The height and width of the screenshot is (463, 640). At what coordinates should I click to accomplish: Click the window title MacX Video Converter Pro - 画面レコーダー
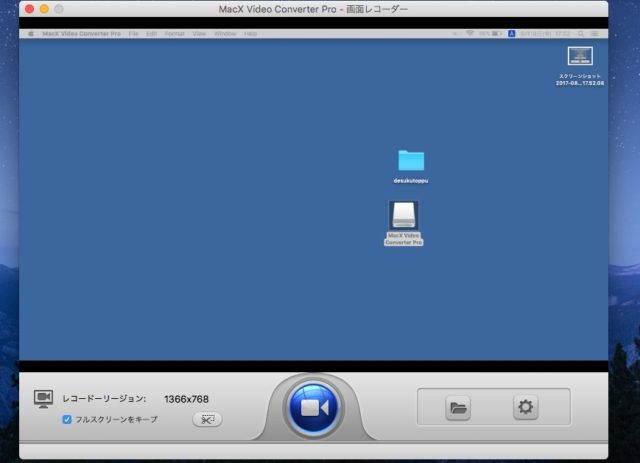(313, 9)
